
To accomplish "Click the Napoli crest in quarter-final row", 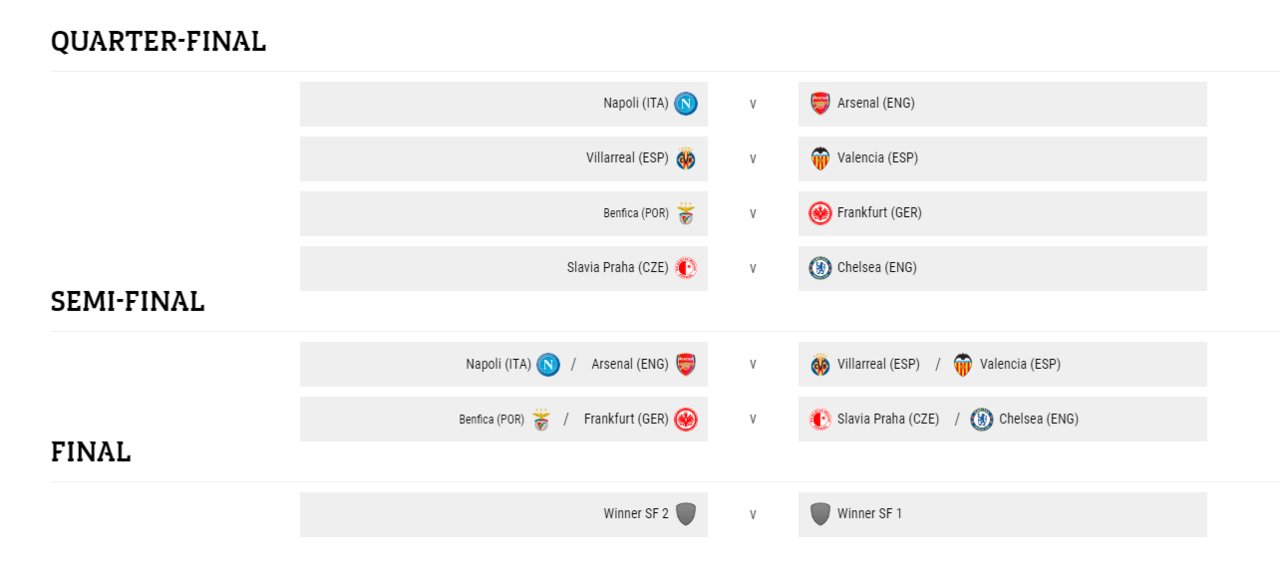I will click(685, 103).
